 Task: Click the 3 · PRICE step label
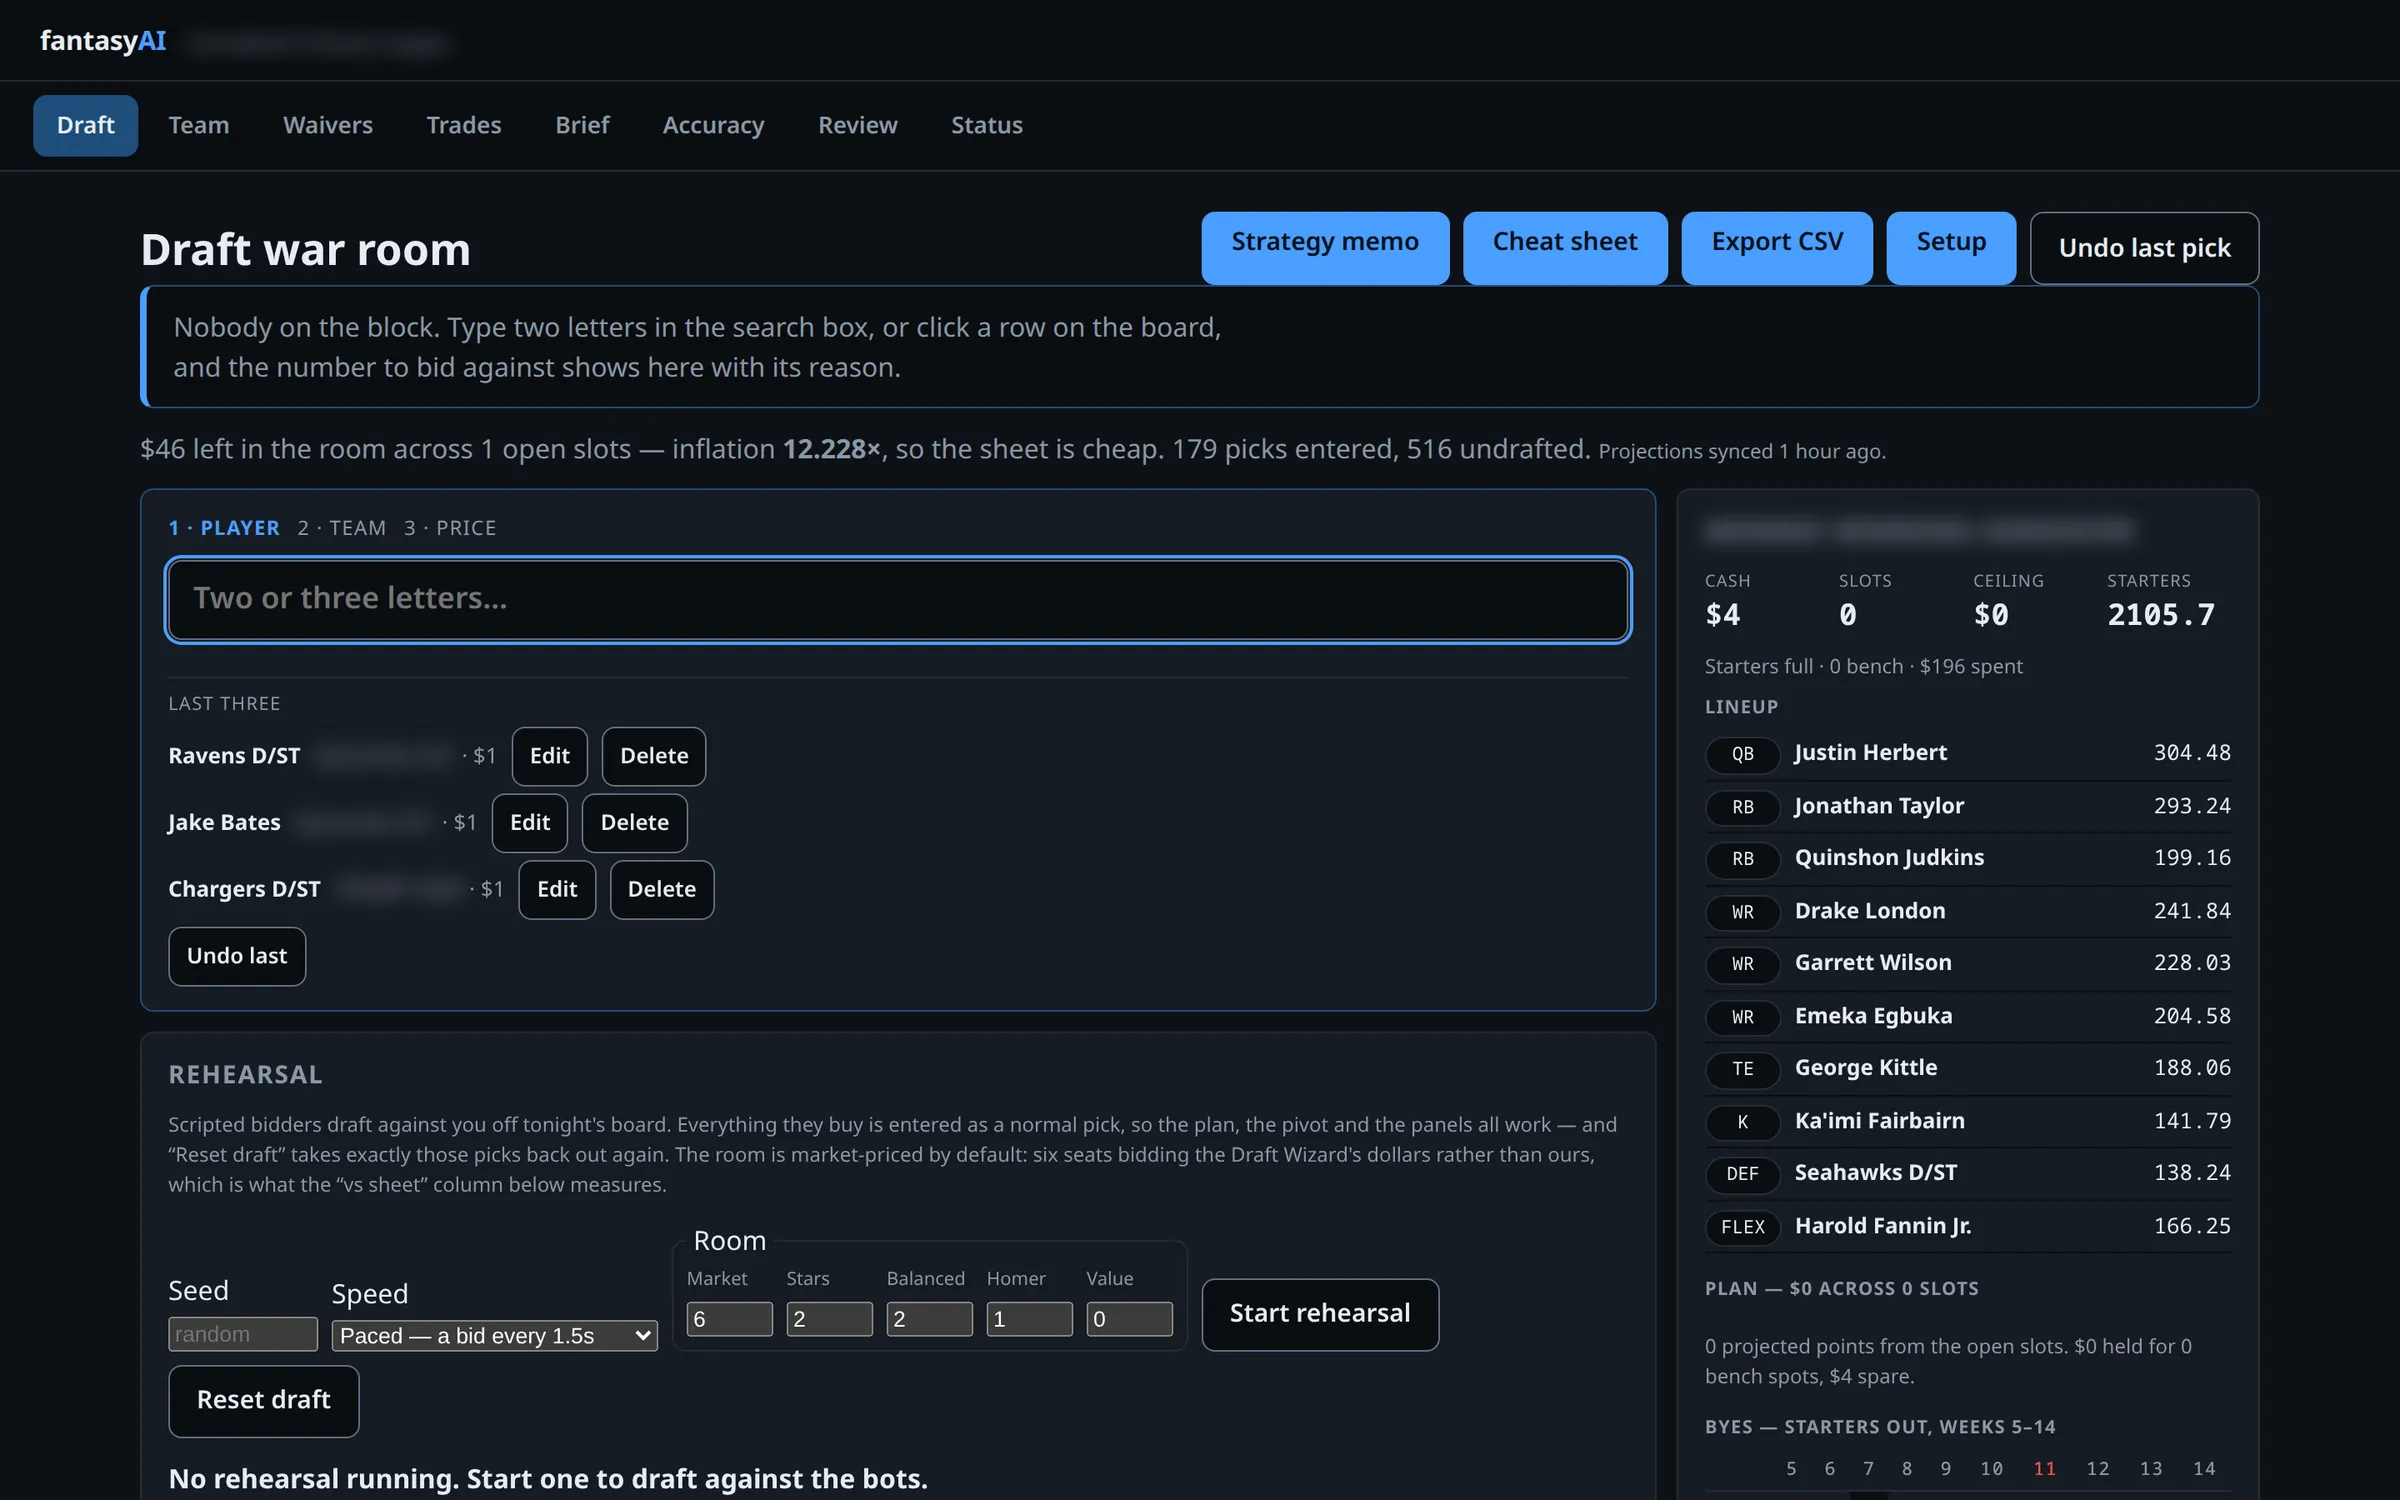point(450,528)
